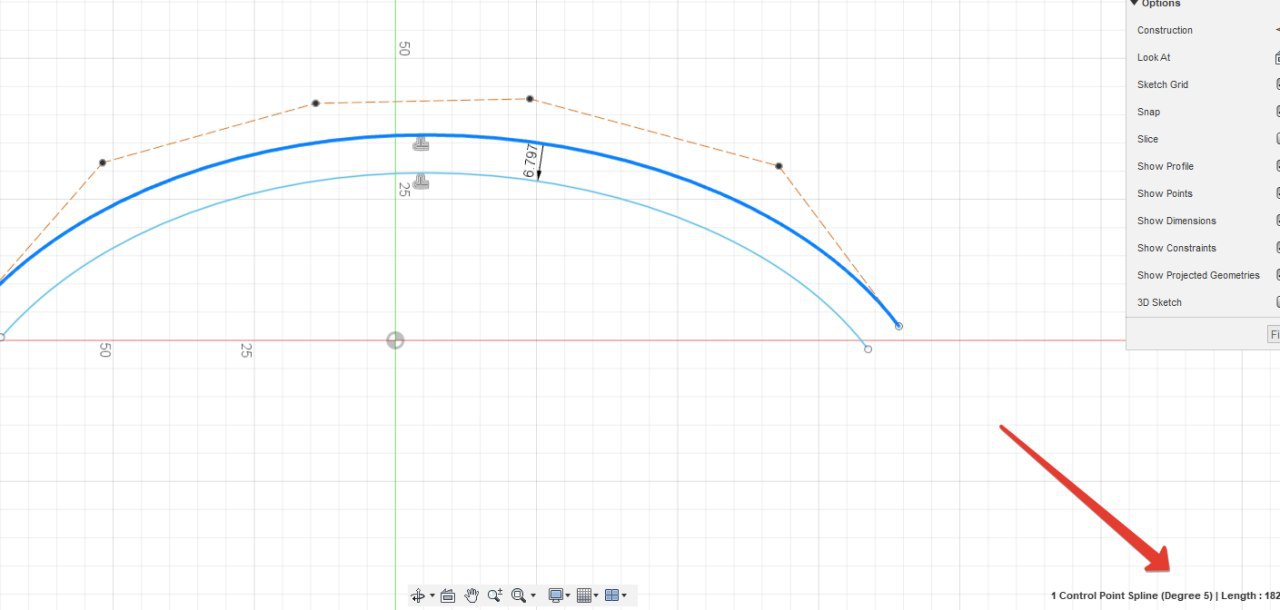Click the Sketch Grid option label
The height and width of the screenshot is (610, 1280).
coord(1163,85)
